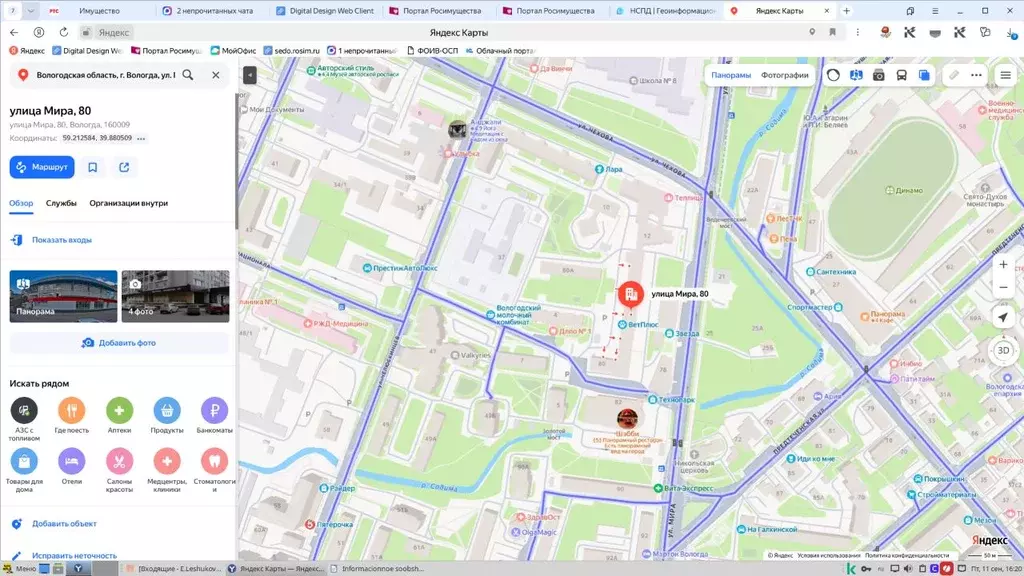Open the map layers selector icon
This screenshot has width=1024, height=576.
coord(924,75)
